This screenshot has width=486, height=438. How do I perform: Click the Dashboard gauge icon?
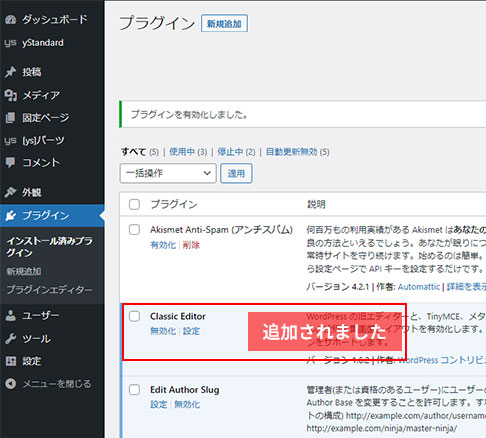[10, 20]
